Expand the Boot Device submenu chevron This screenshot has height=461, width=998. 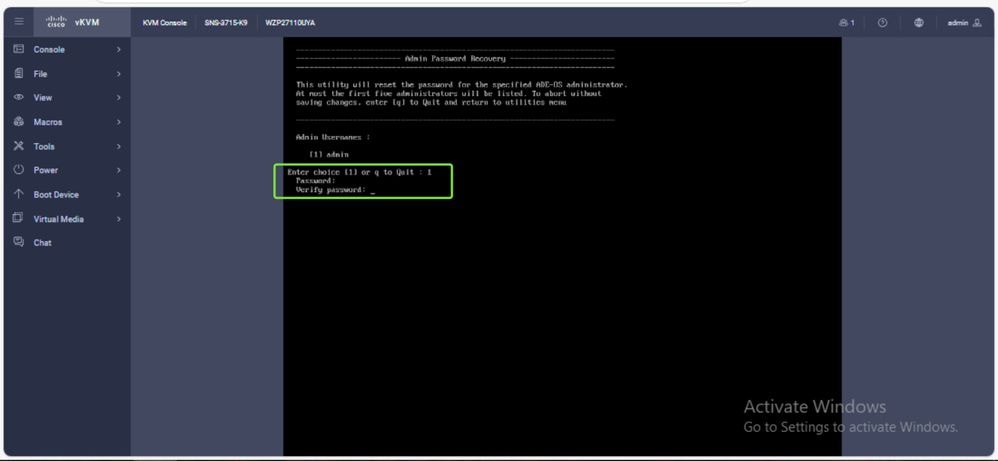click(118, 195)
